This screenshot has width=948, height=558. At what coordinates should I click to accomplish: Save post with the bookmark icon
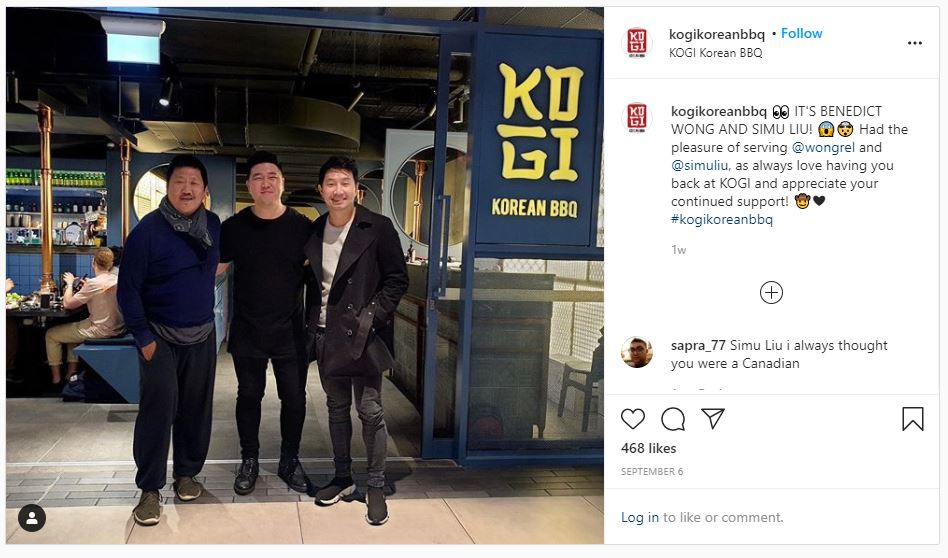(x=912, y=418)
